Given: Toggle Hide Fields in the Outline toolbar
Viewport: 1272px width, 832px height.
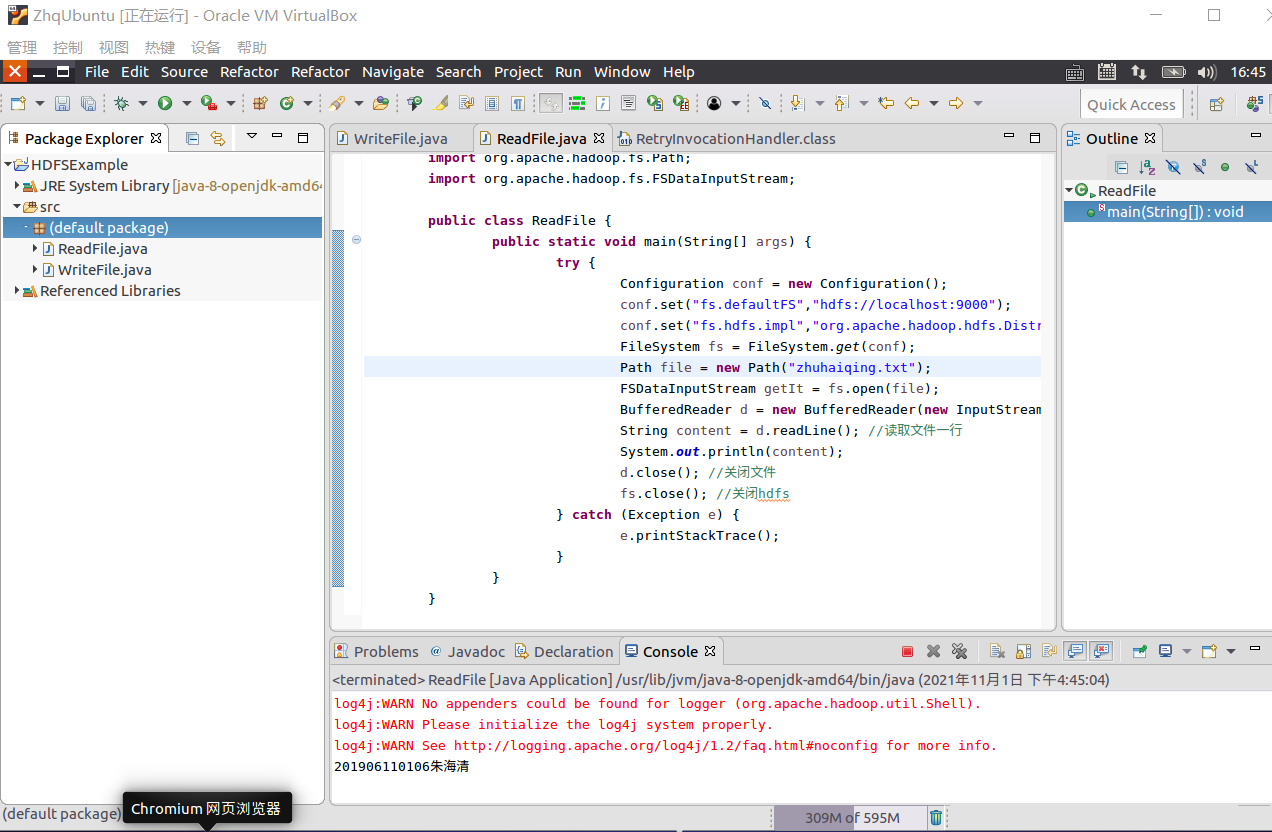Looking at the screenshot, I should [x=1173, y=167].
